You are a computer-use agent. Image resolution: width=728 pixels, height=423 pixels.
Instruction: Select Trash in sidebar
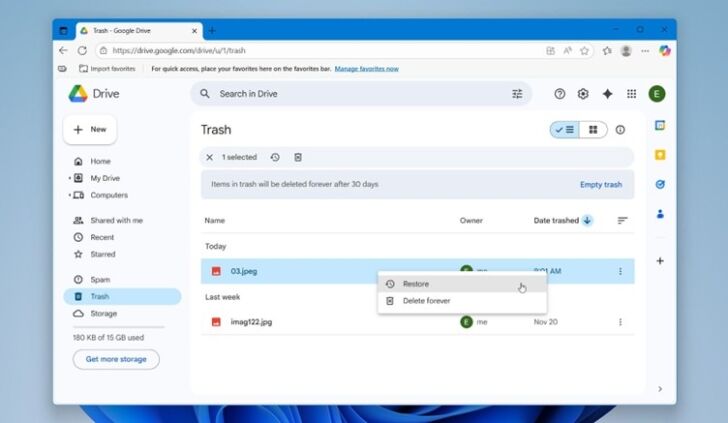point(122,296)
